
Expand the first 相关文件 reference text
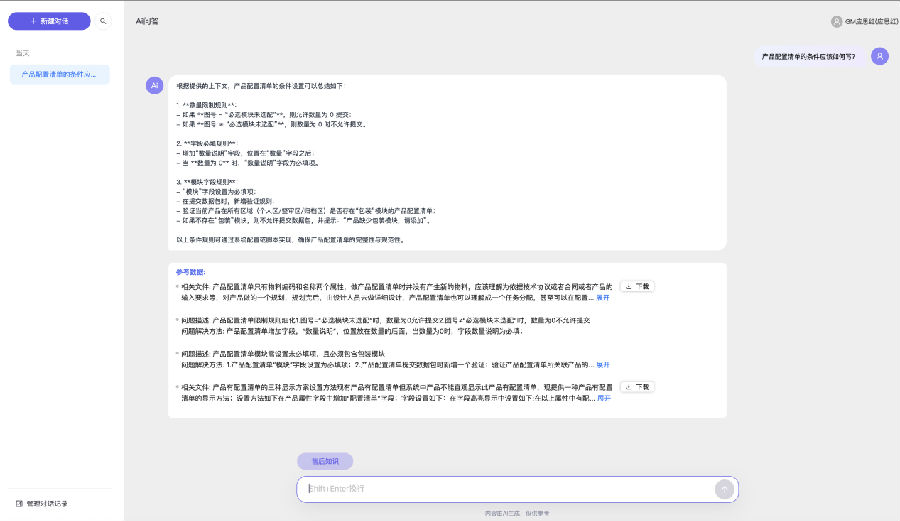[603, 298]
